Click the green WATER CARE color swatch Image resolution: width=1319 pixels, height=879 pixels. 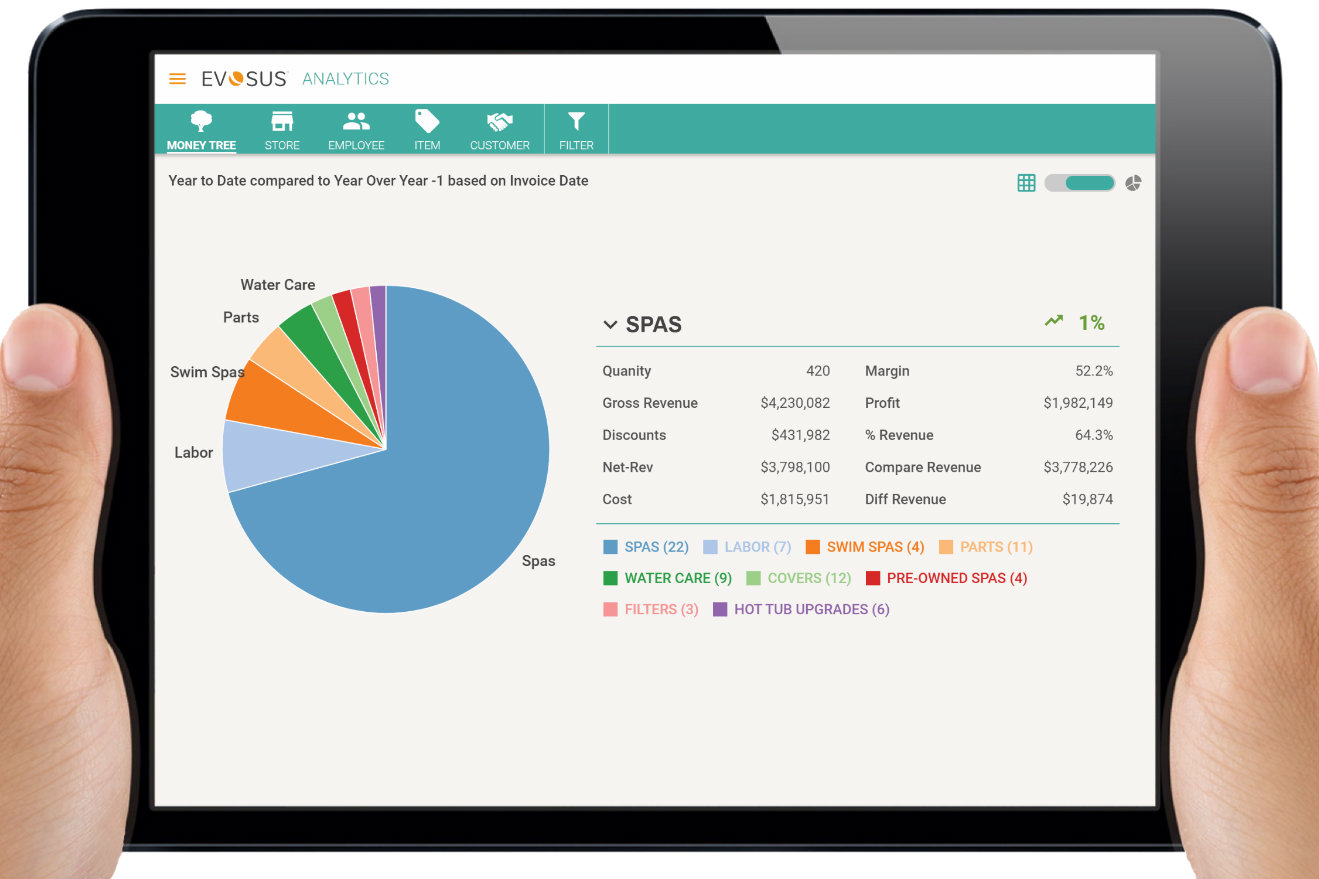[610, 578]
